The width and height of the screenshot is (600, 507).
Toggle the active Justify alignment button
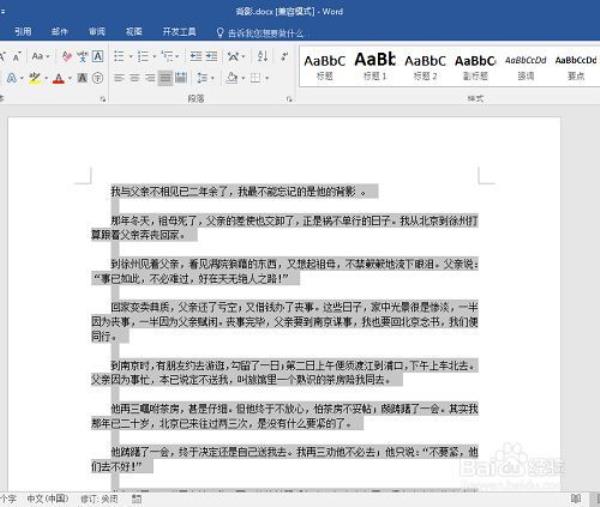[165, 78]
